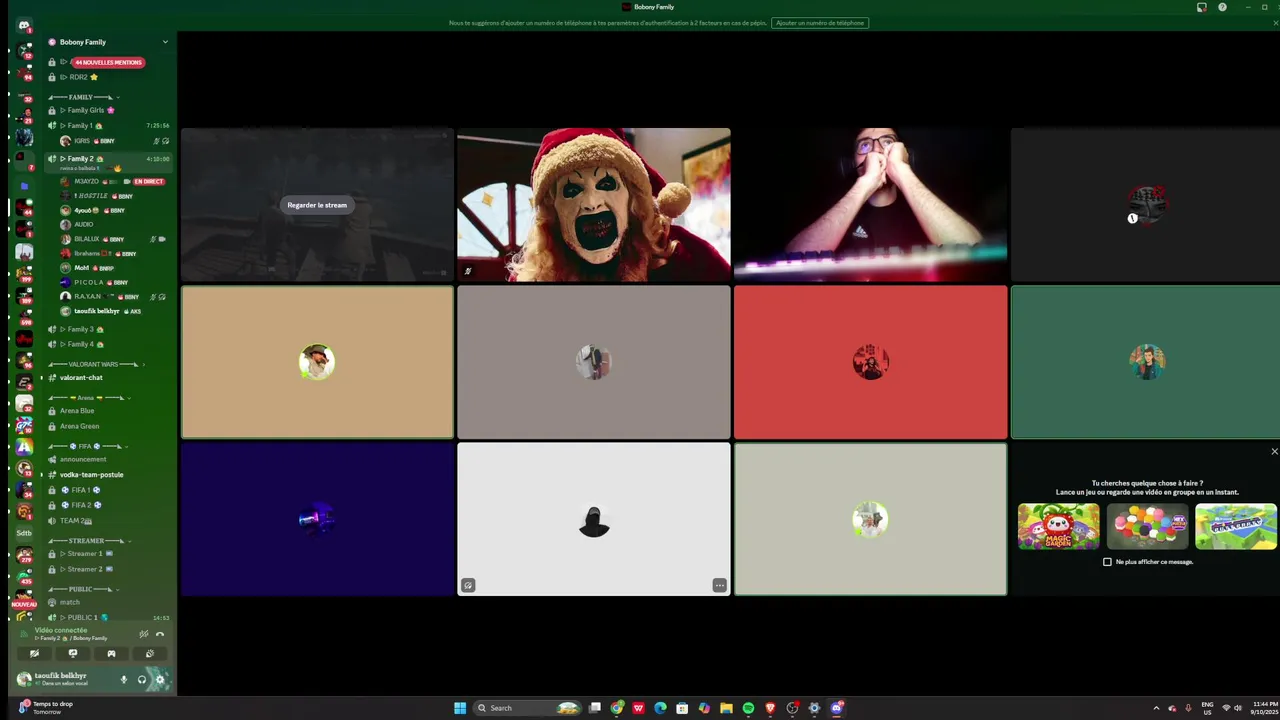
Task: Select the Santa clown video tile
Action: tap(594, 205)
